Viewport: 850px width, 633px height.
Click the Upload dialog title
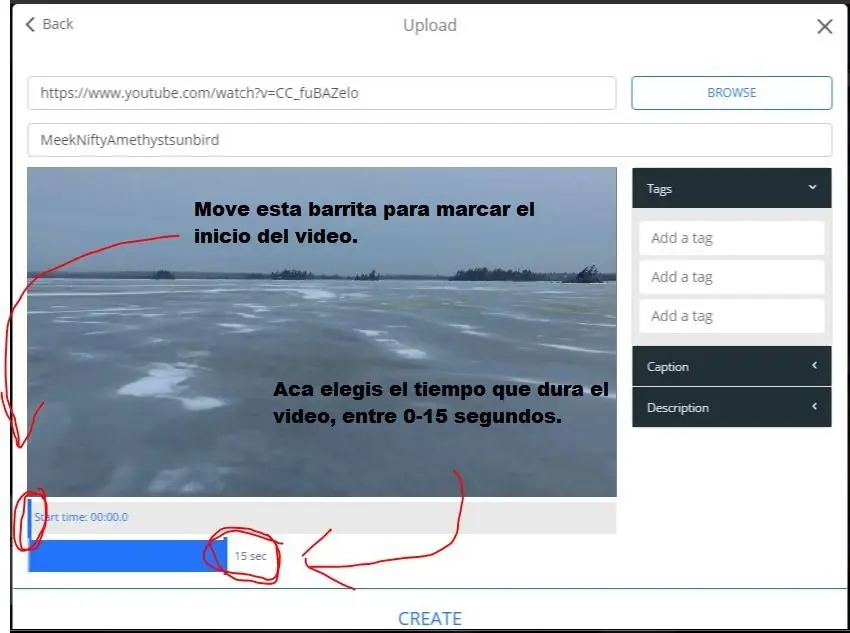(x=430, y=25)
